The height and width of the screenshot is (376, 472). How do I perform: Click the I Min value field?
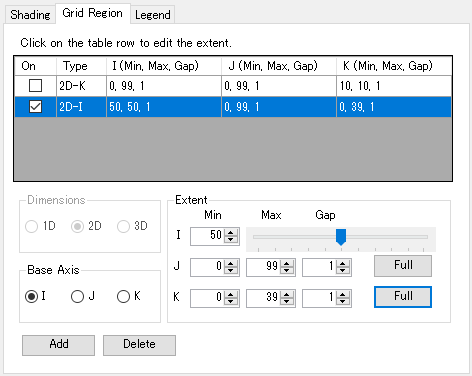pyautogui.click(x=207, y=236)
